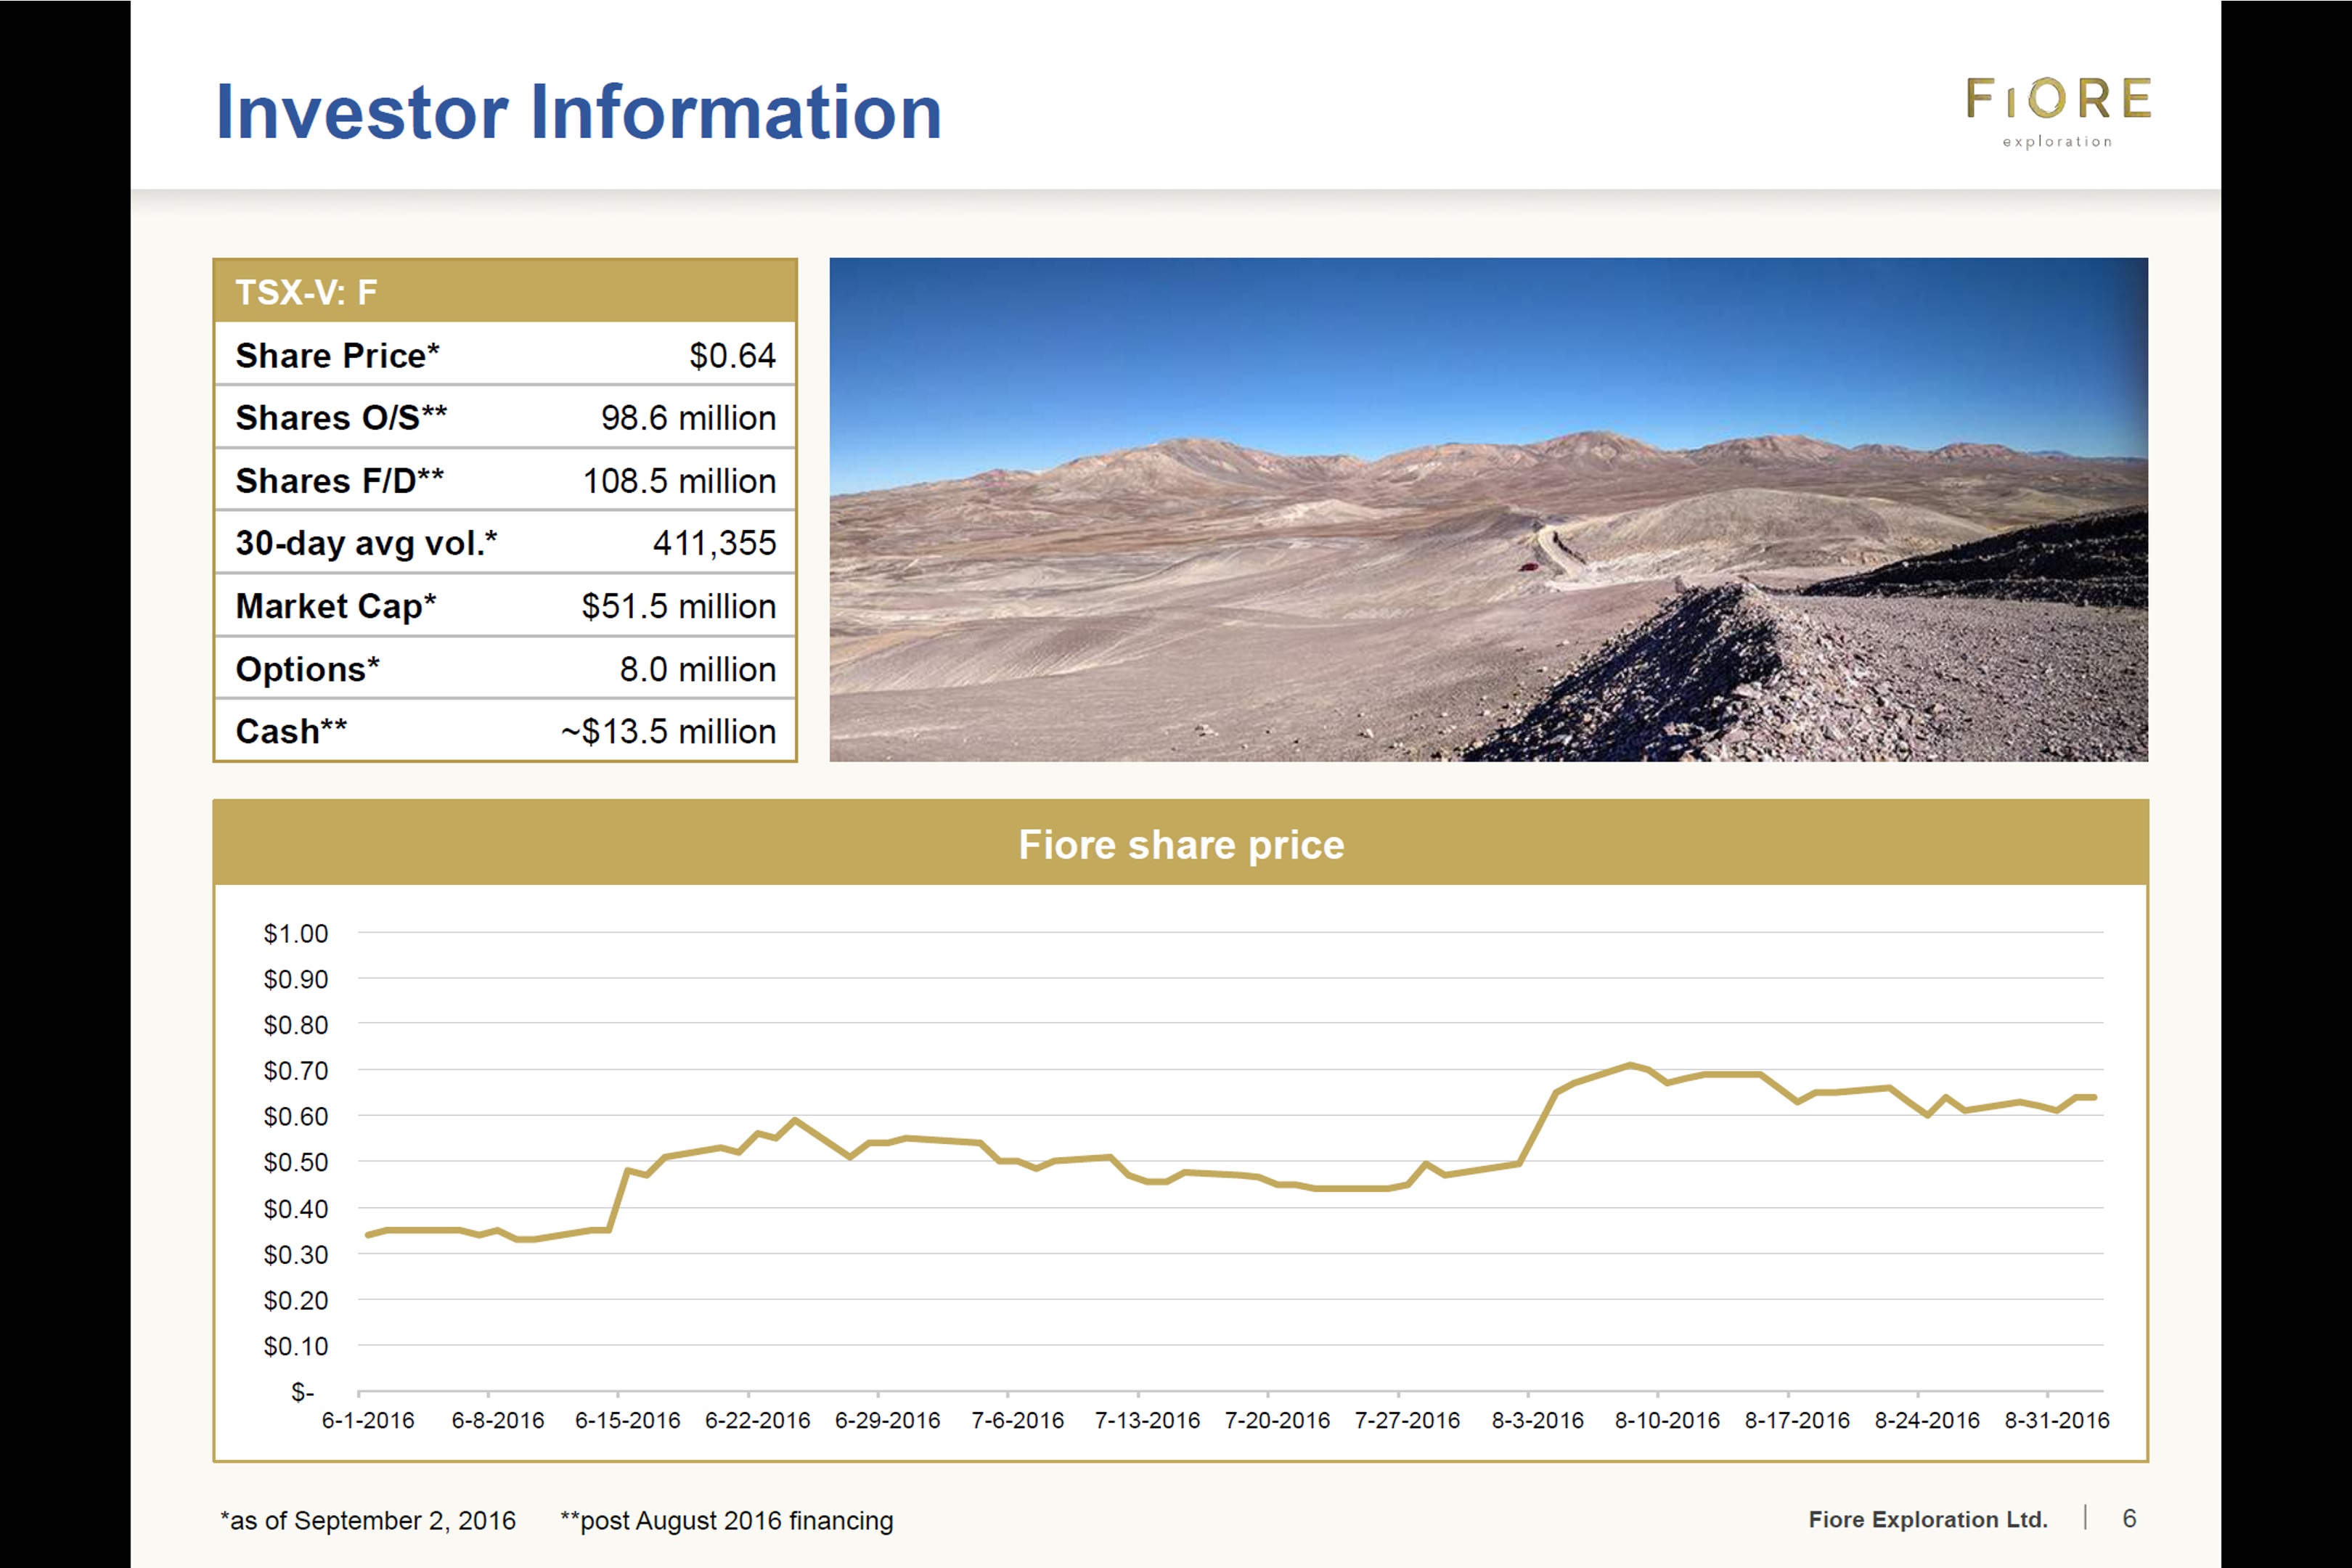The width and height of the screenshot is (2352, 1568).
Task: Click the 7-13-2016 date label
Action: [x=1147, y=1420]
